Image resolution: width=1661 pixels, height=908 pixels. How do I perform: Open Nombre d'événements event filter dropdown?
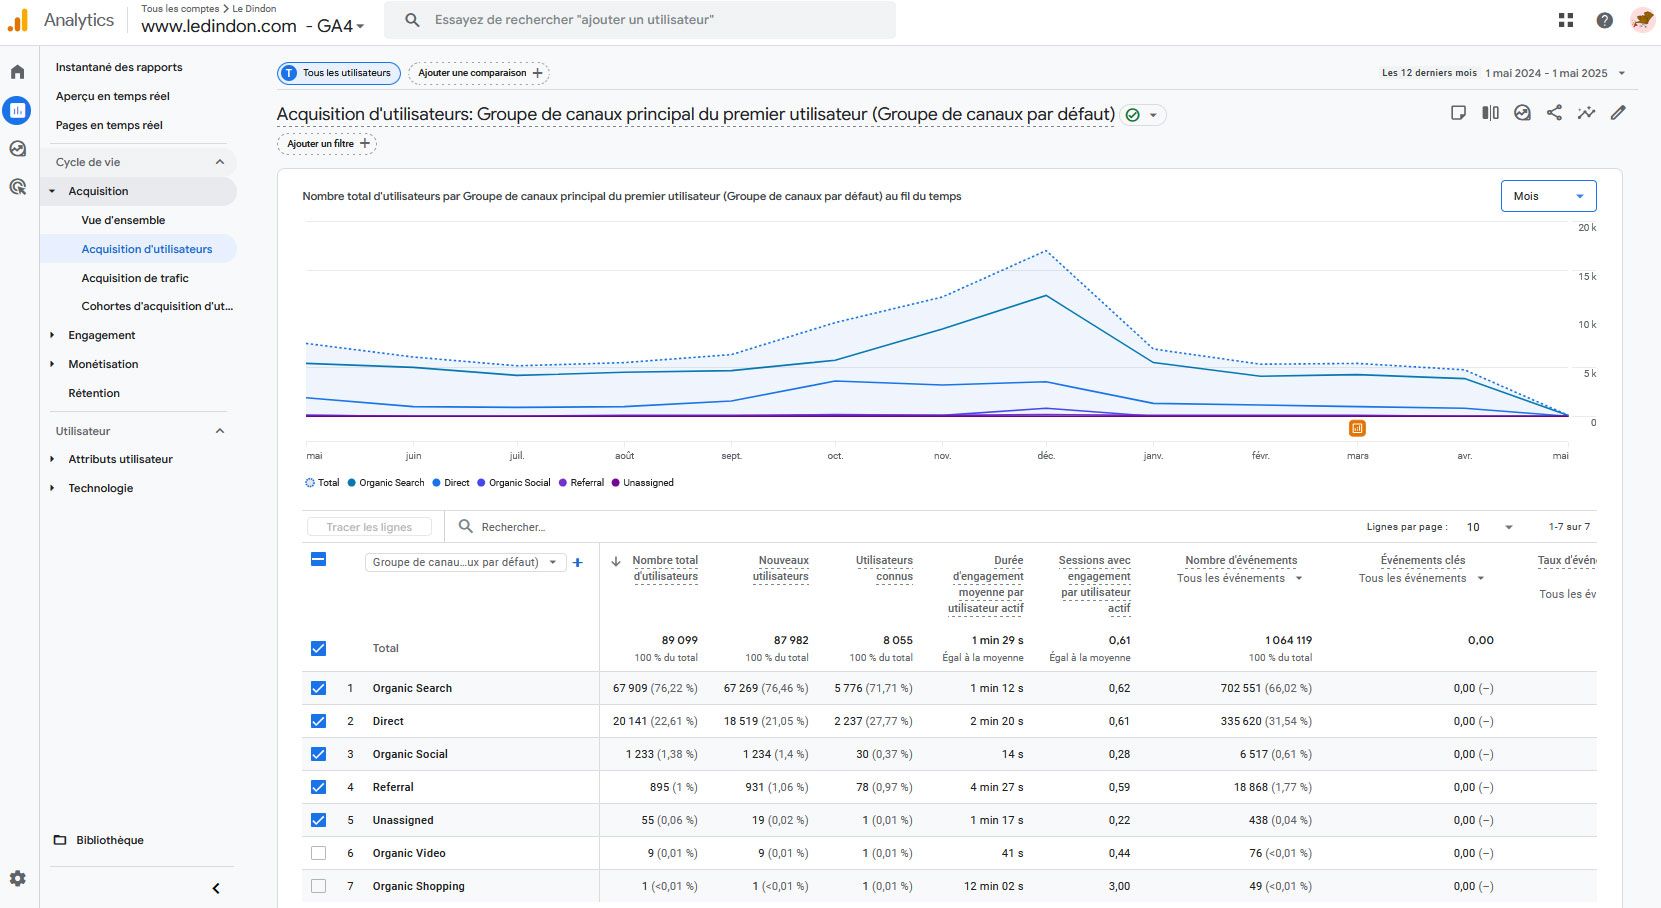pyautogui.click(x=1241, y=578)
